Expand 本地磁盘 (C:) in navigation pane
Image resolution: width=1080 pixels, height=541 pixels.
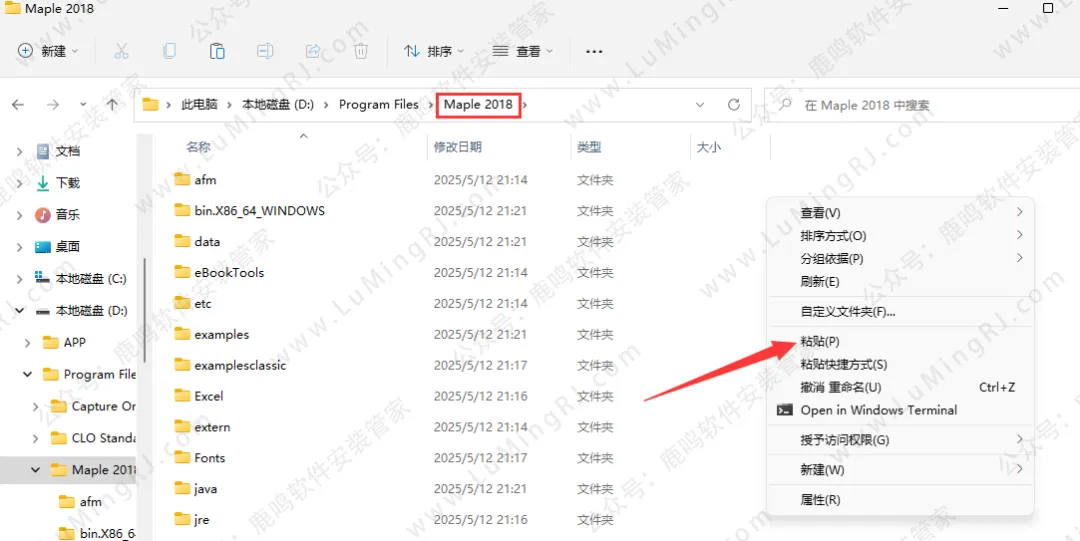point(19,278)
